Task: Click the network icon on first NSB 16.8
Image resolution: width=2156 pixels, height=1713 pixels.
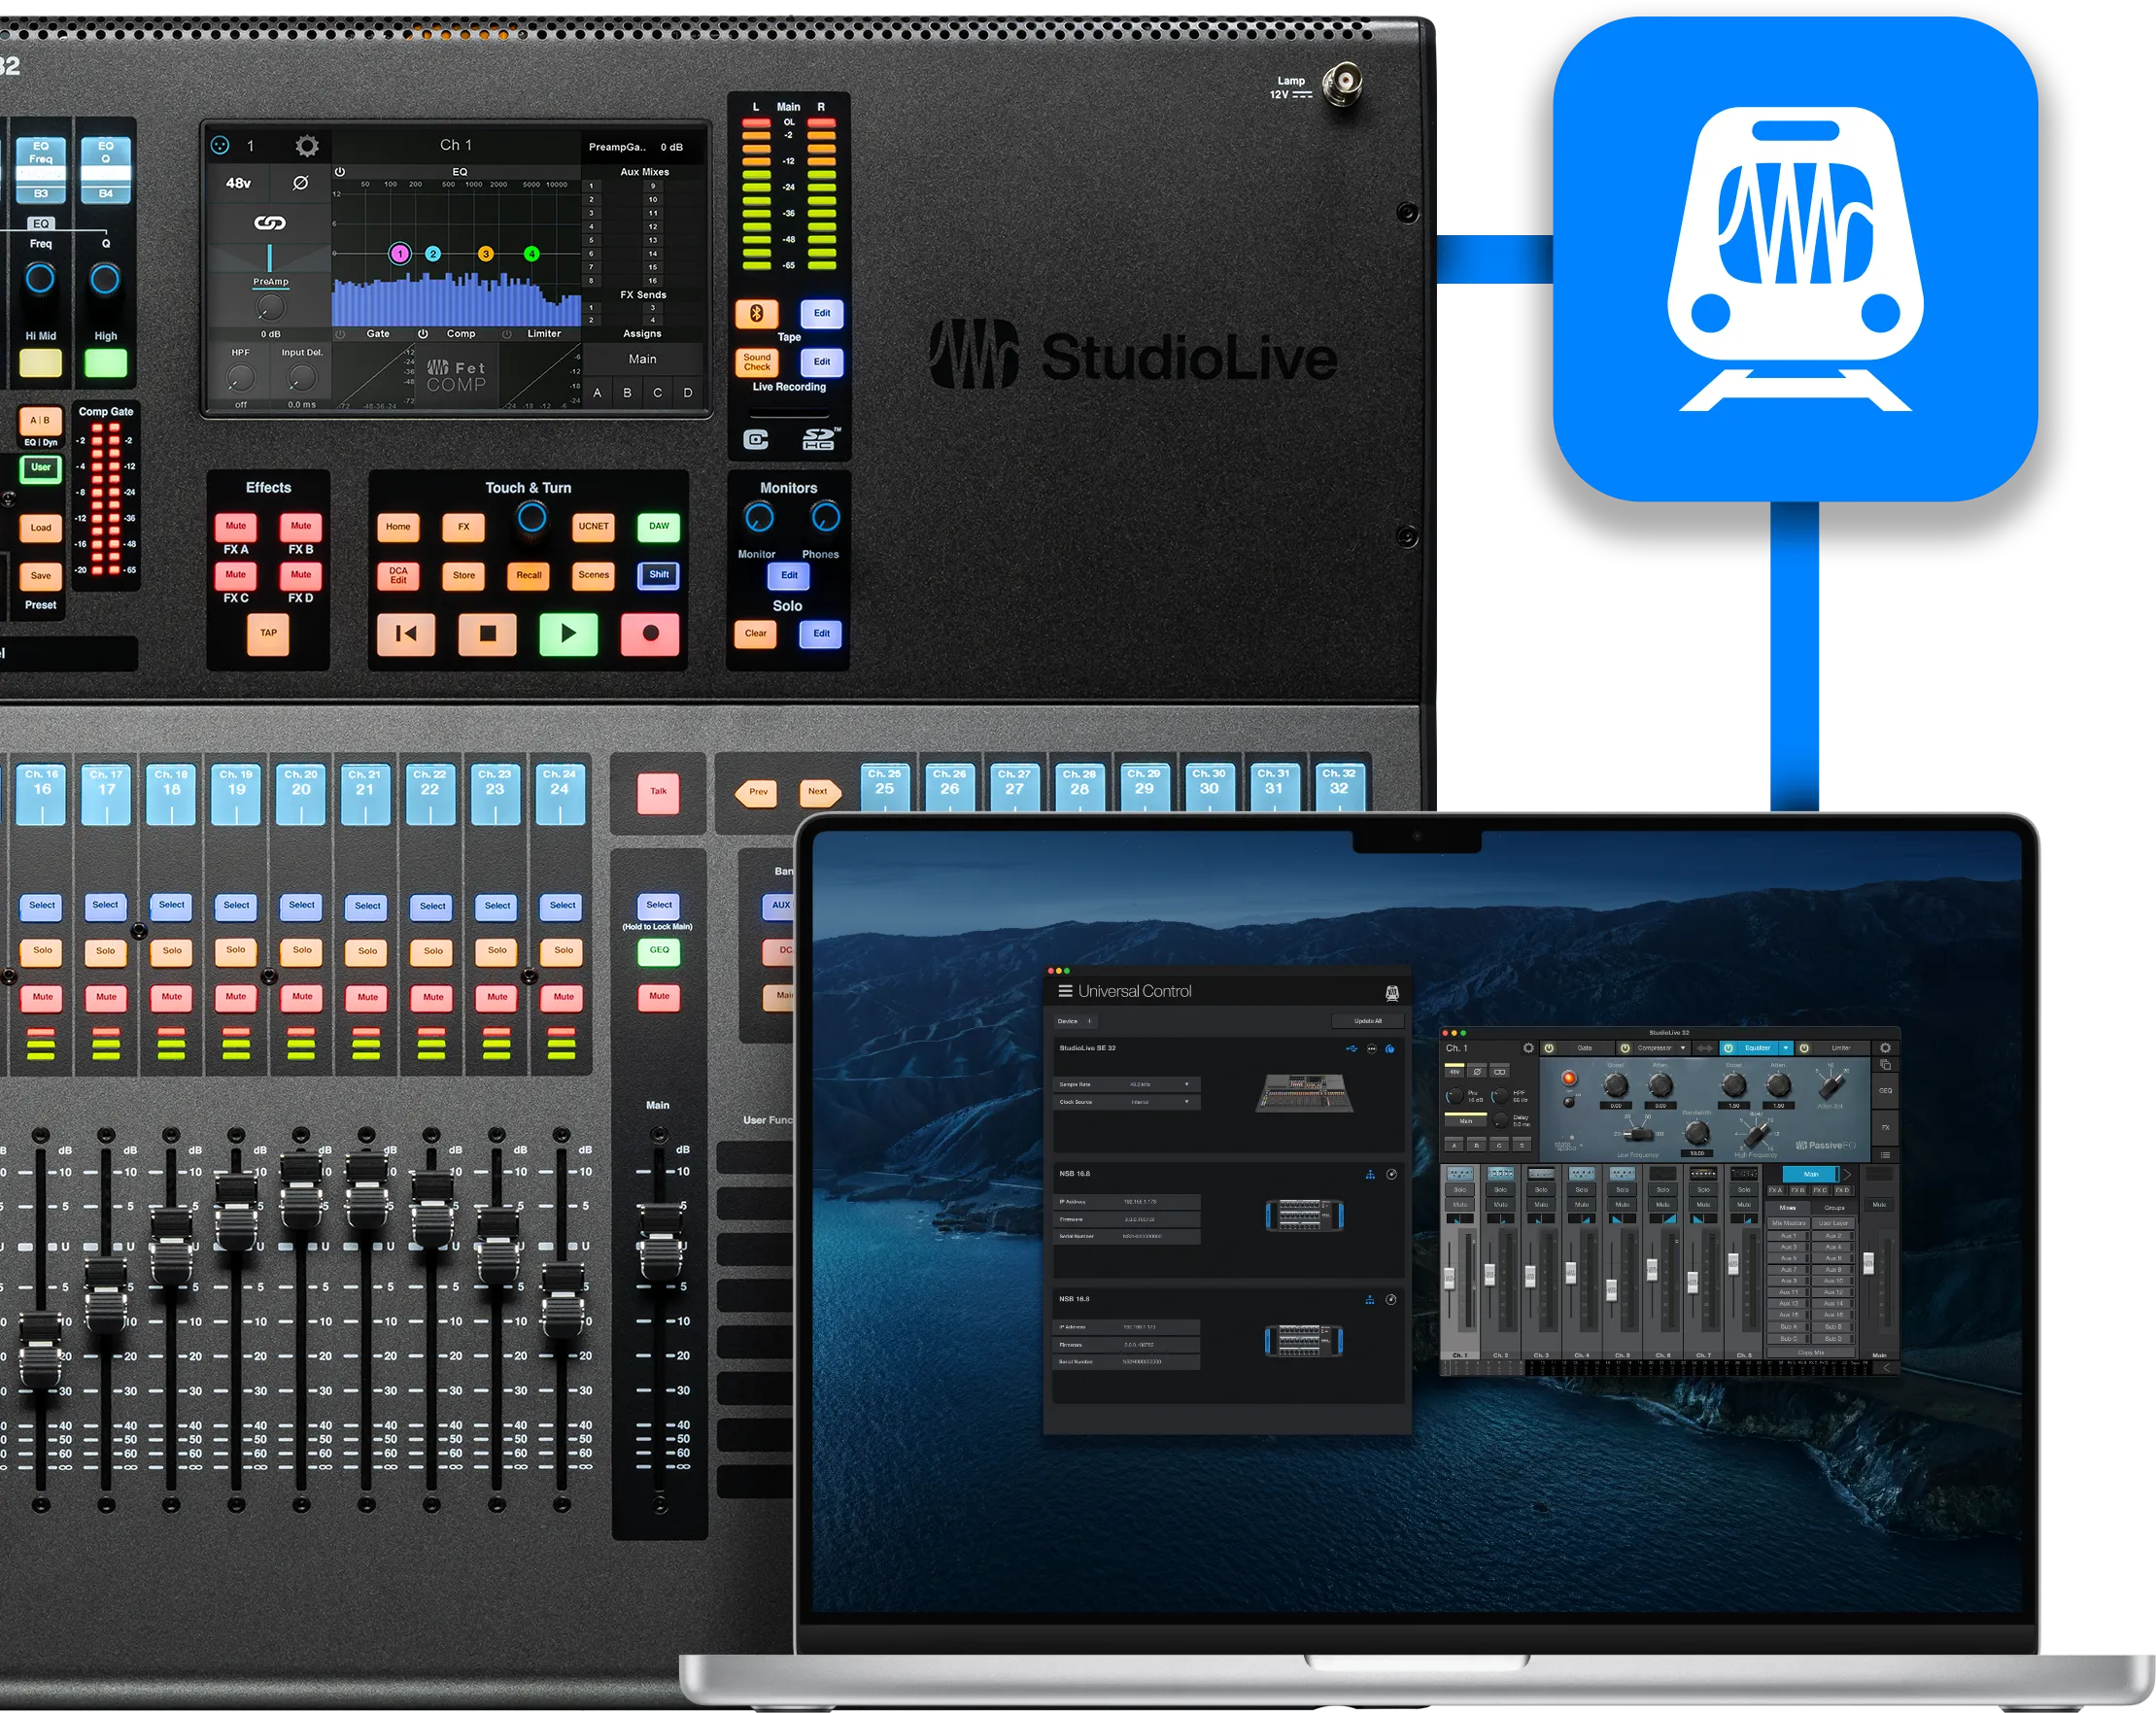Action: pos(1369,1174)
